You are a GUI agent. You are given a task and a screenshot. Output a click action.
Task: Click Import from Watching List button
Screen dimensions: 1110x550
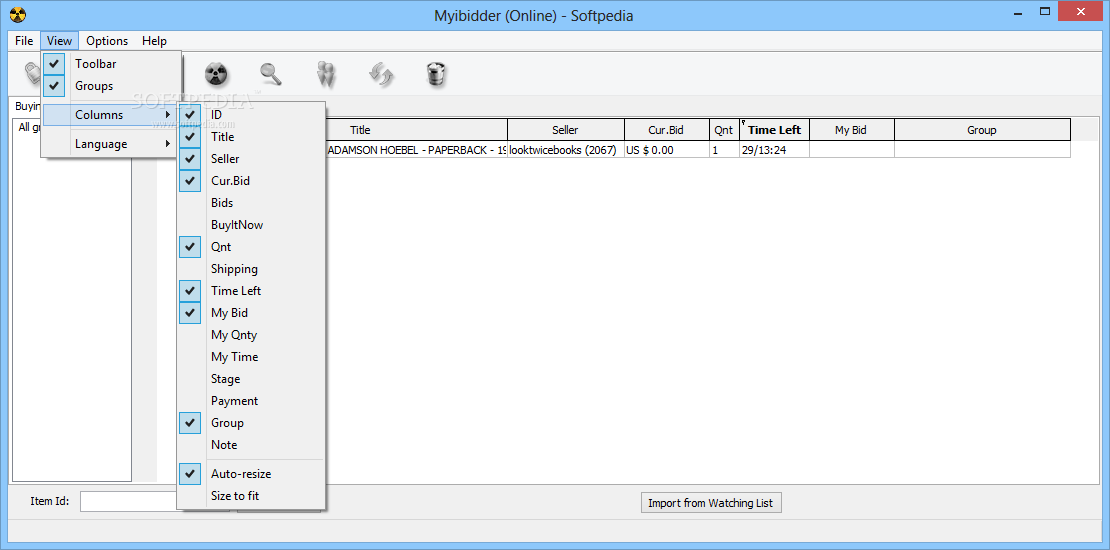711,503
